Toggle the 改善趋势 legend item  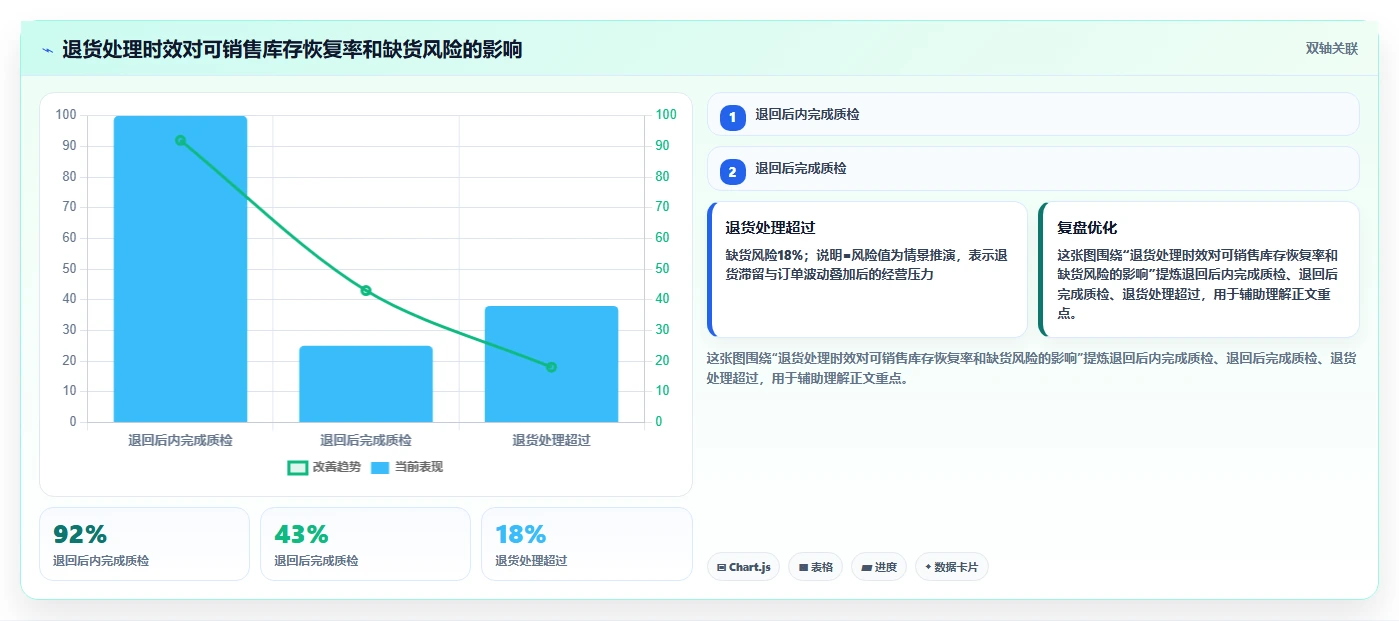pyautogui.click(x=324, y=467)
